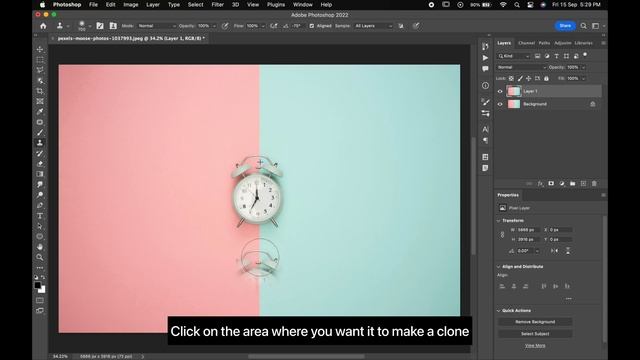640x360 pixels.
Task: Select the Eraser tool
Action: click(x=40, y=164)
